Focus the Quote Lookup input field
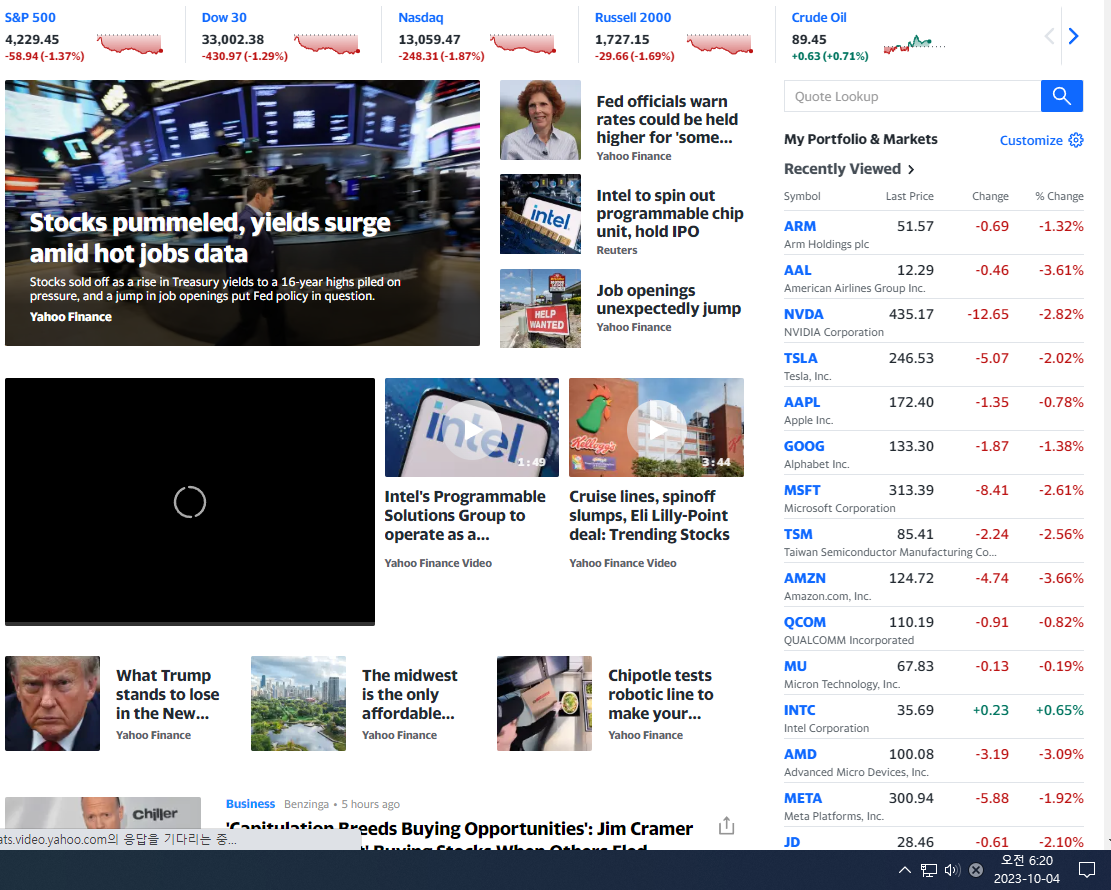The image size is (1111, 890). coord(913,96)
